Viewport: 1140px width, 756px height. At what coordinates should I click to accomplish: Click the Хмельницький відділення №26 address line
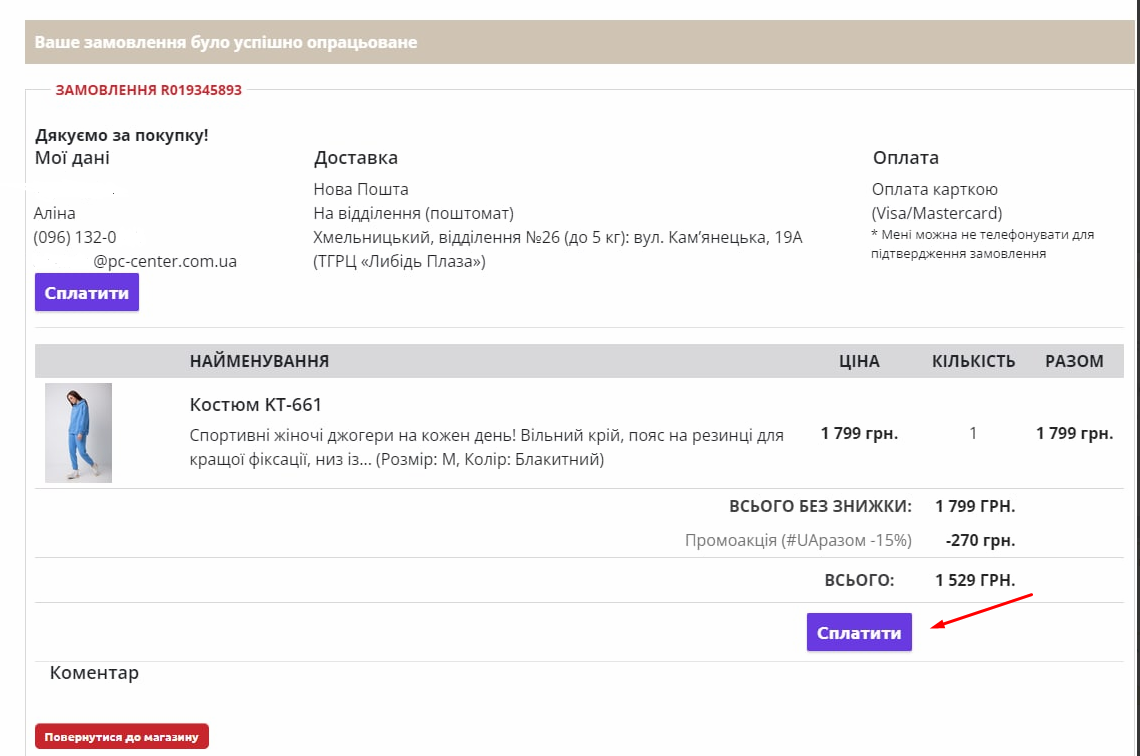[557, 237]
